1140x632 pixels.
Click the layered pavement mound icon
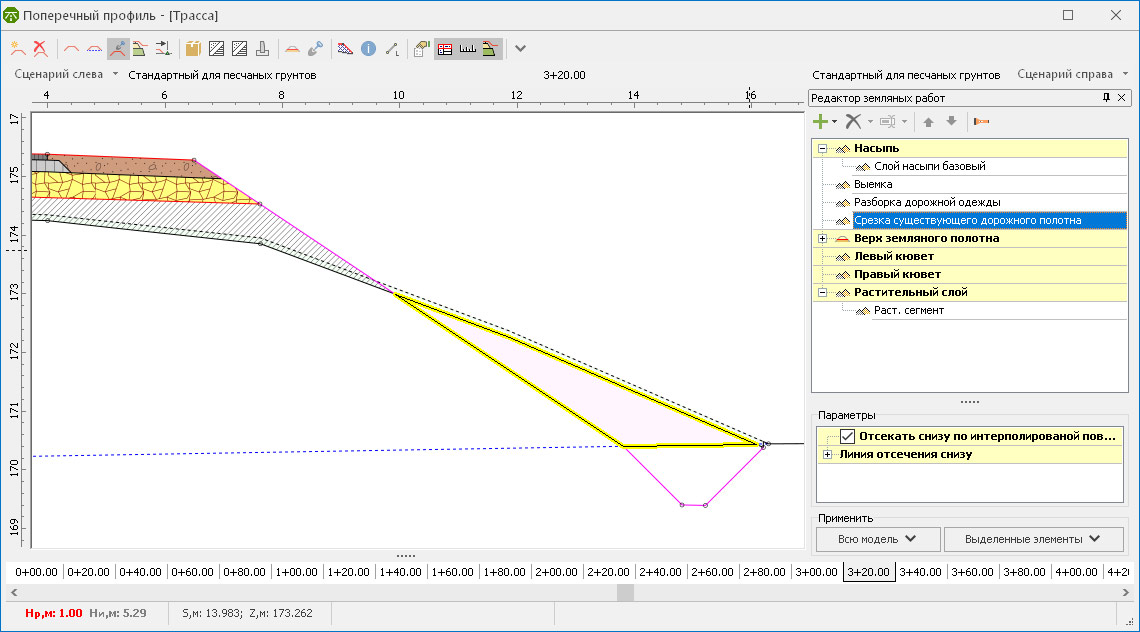[x=292, y=49]
